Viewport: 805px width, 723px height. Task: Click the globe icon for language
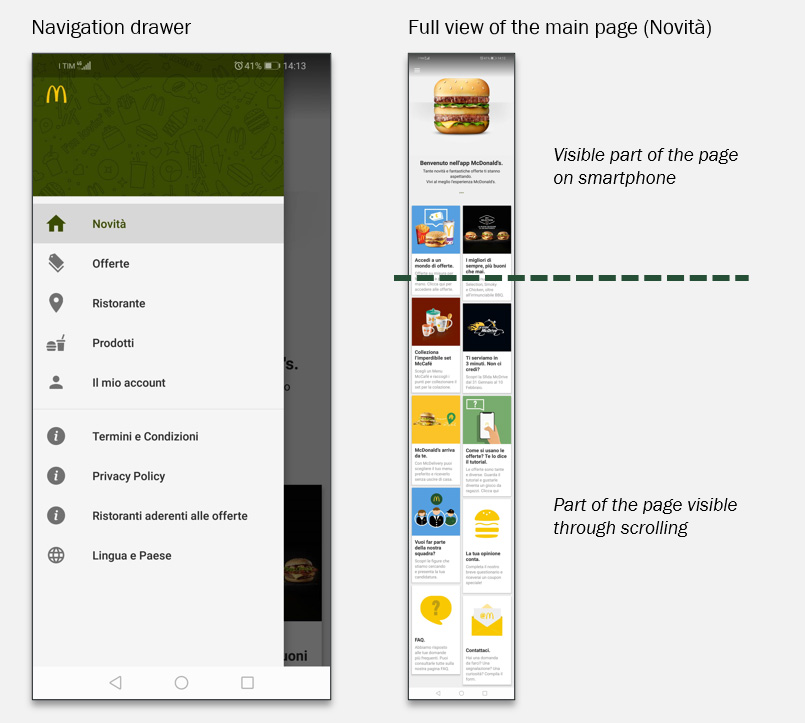pos(57,555)
